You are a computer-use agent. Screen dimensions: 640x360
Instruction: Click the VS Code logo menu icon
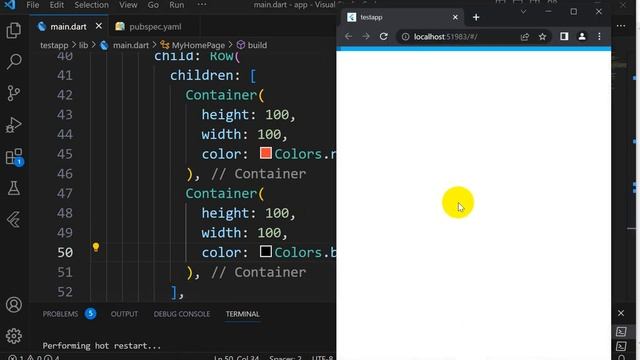(x=10, y=5)
